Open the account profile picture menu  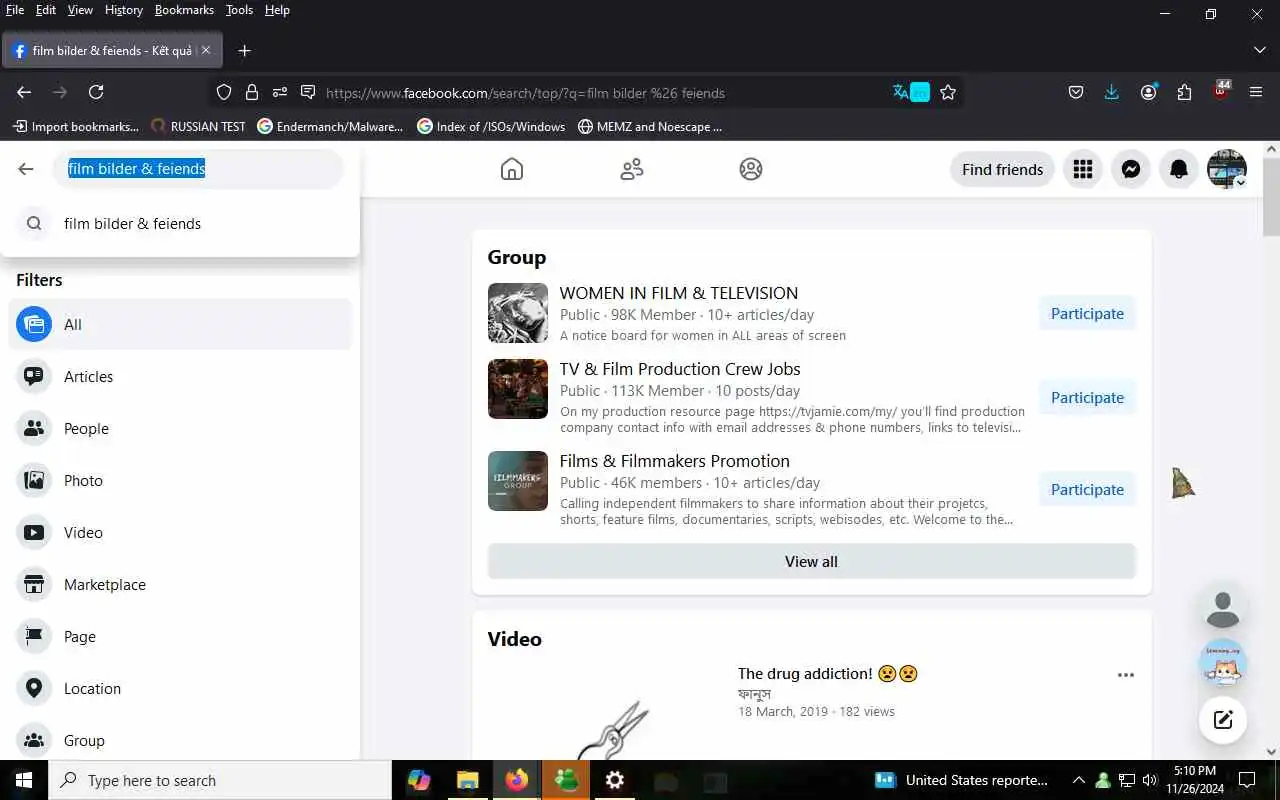1227,169
